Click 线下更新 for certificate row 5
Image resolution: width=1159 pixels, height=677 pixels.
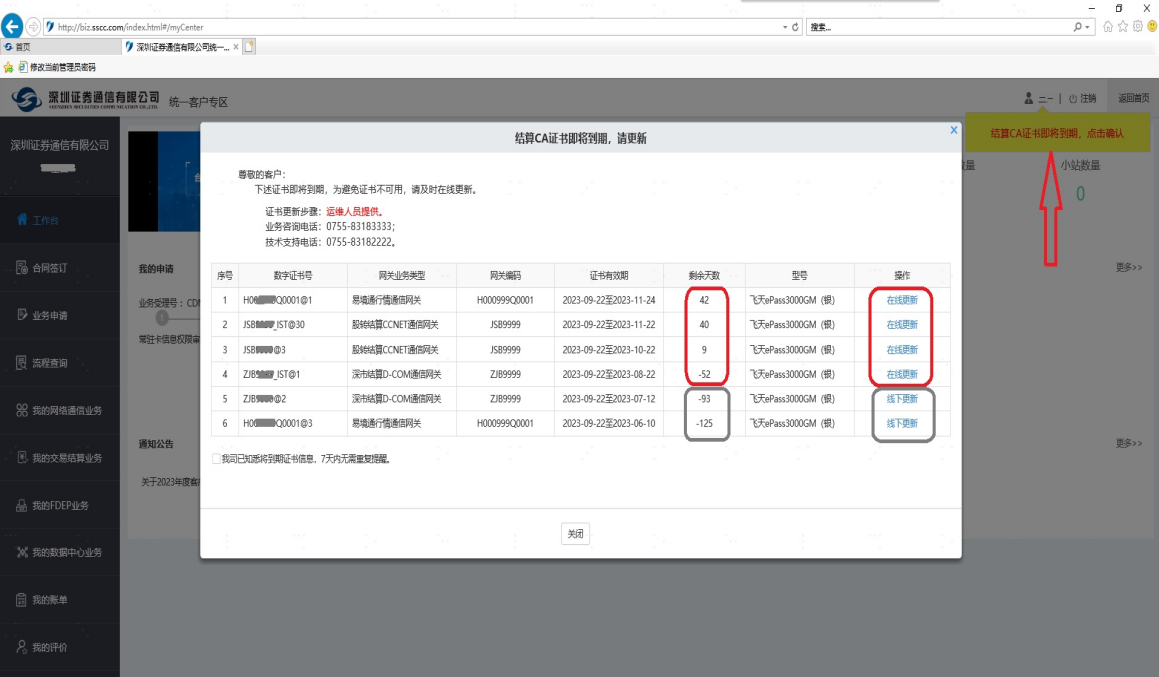tap(902, 398)
